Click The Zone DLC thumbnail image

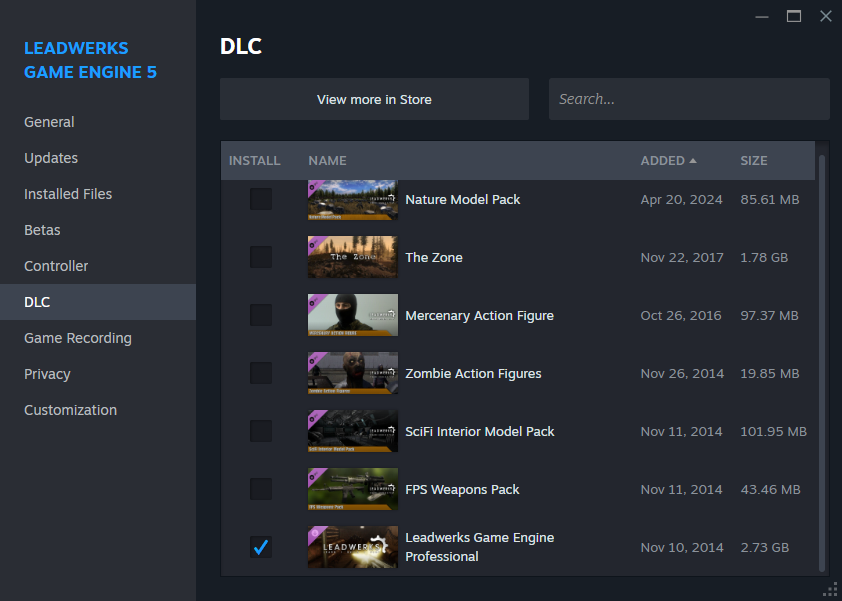tap(352, 257)
